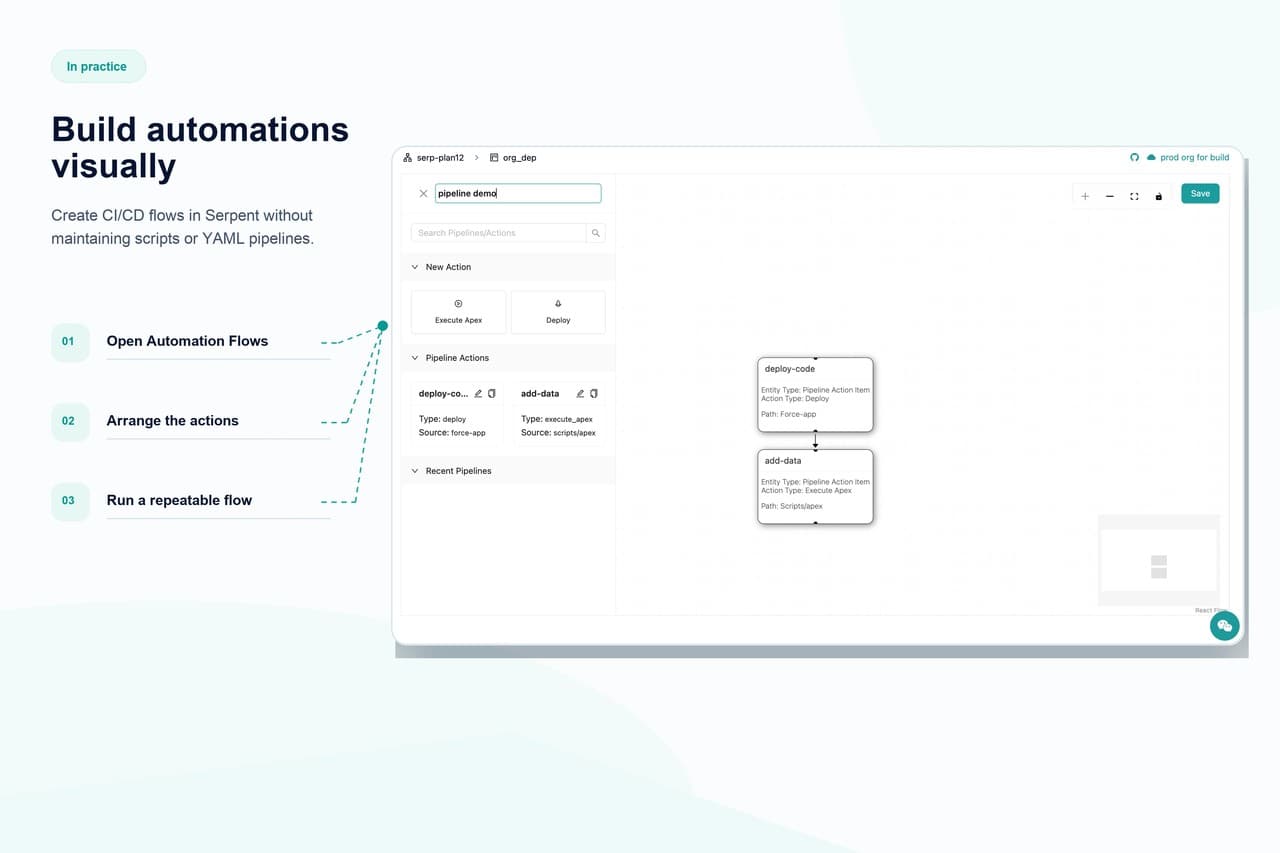The height and width of the screenshot is (853, 1280).
Task: Click the Build automations visually heading
Action: [200, 148]
